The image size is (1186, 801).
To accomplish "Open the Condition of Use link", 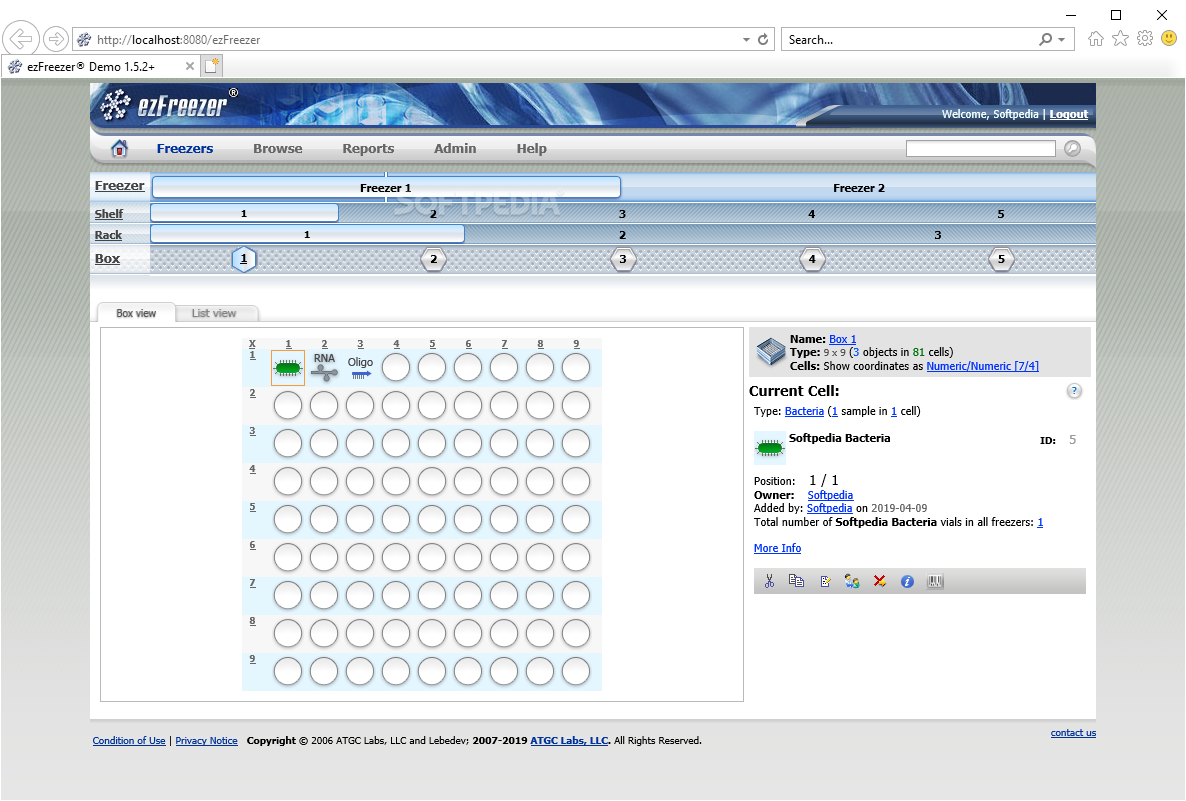I will coord(129,740).
